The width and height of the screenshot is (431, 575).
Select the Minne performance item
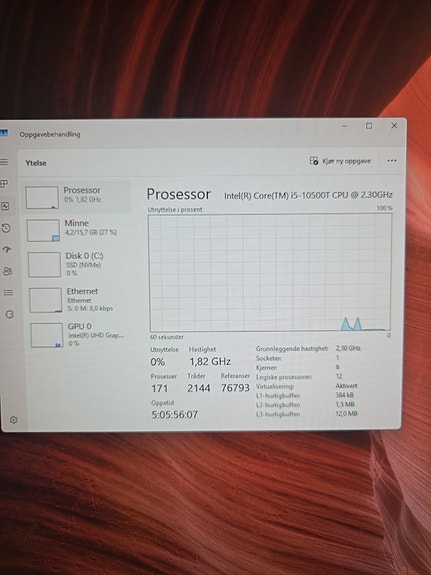[x=78, y=230]
